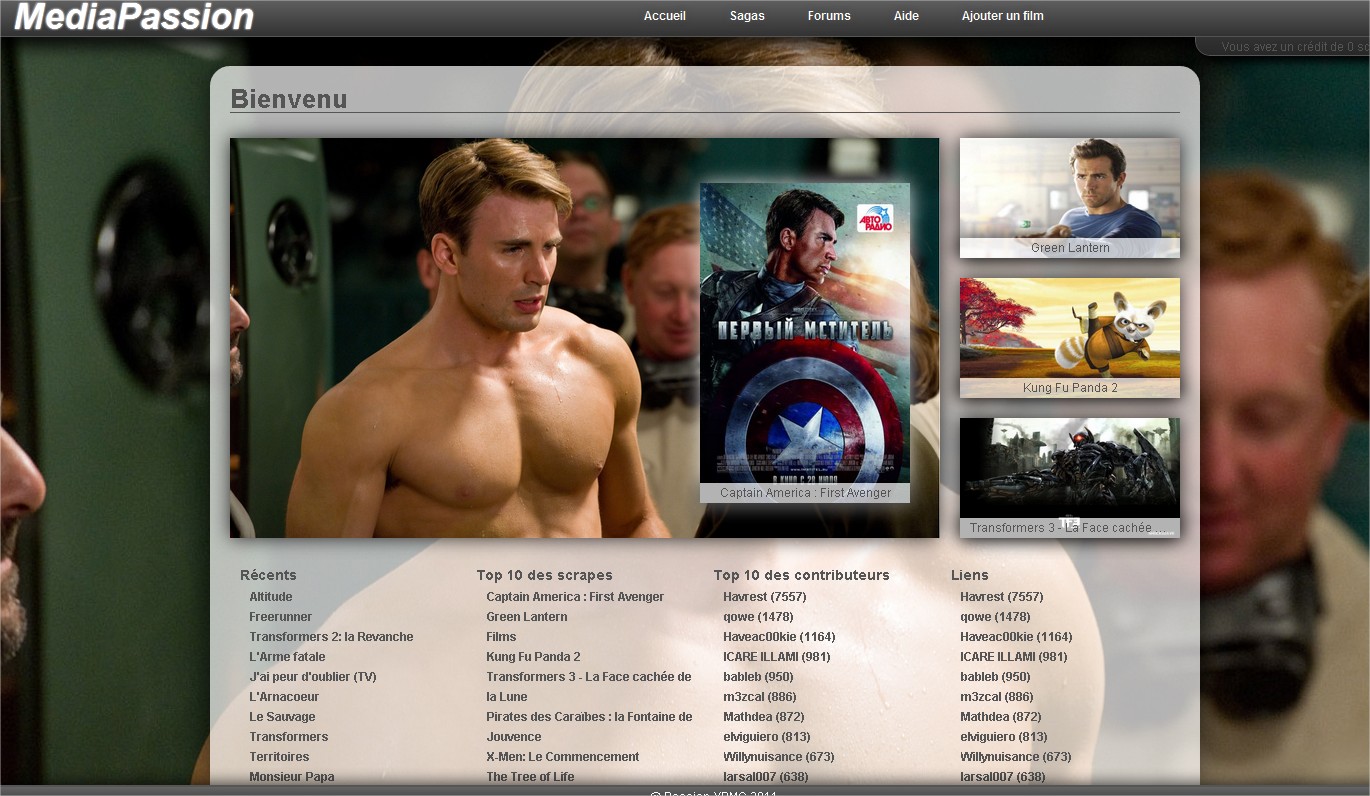This screenshot has height=796, width=1370.
Task: Click the MediaPassion logo
Action: (x=134, y=17)
